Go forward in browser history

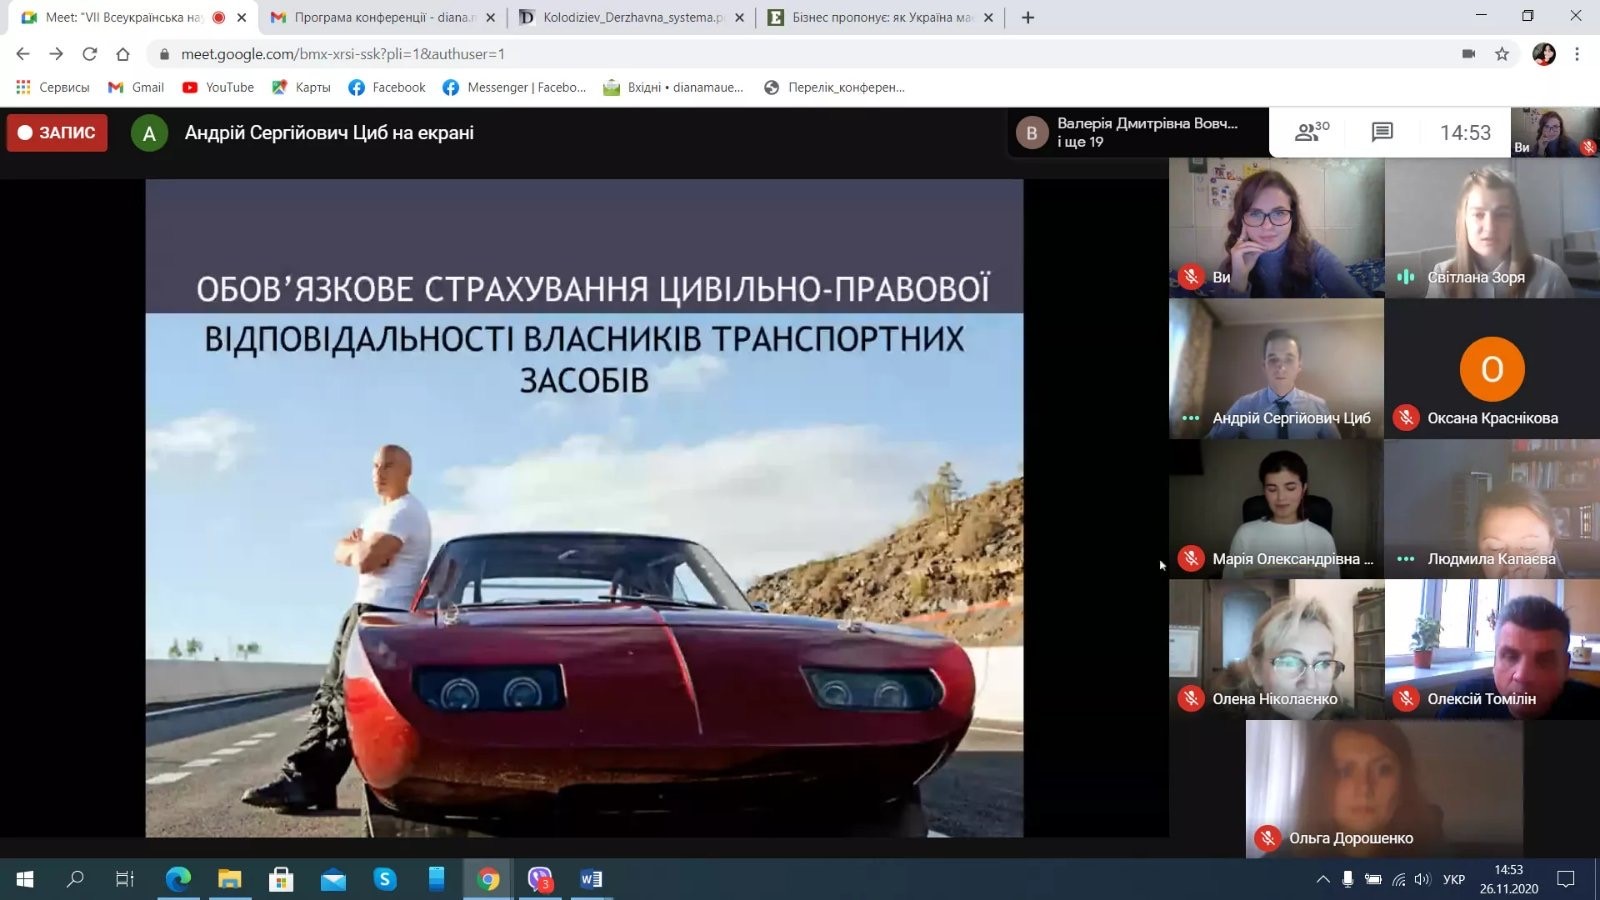click(x=56, y=54)
